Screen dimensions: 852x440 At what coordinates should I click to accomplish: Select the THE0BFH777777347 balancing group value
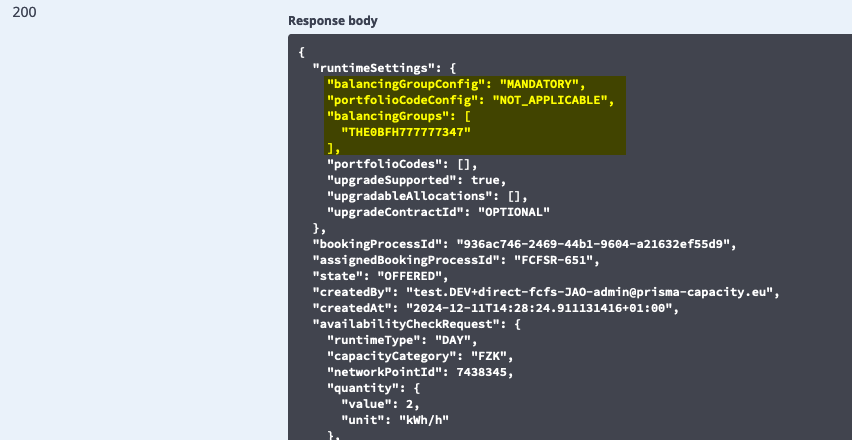tap(405, 132)
